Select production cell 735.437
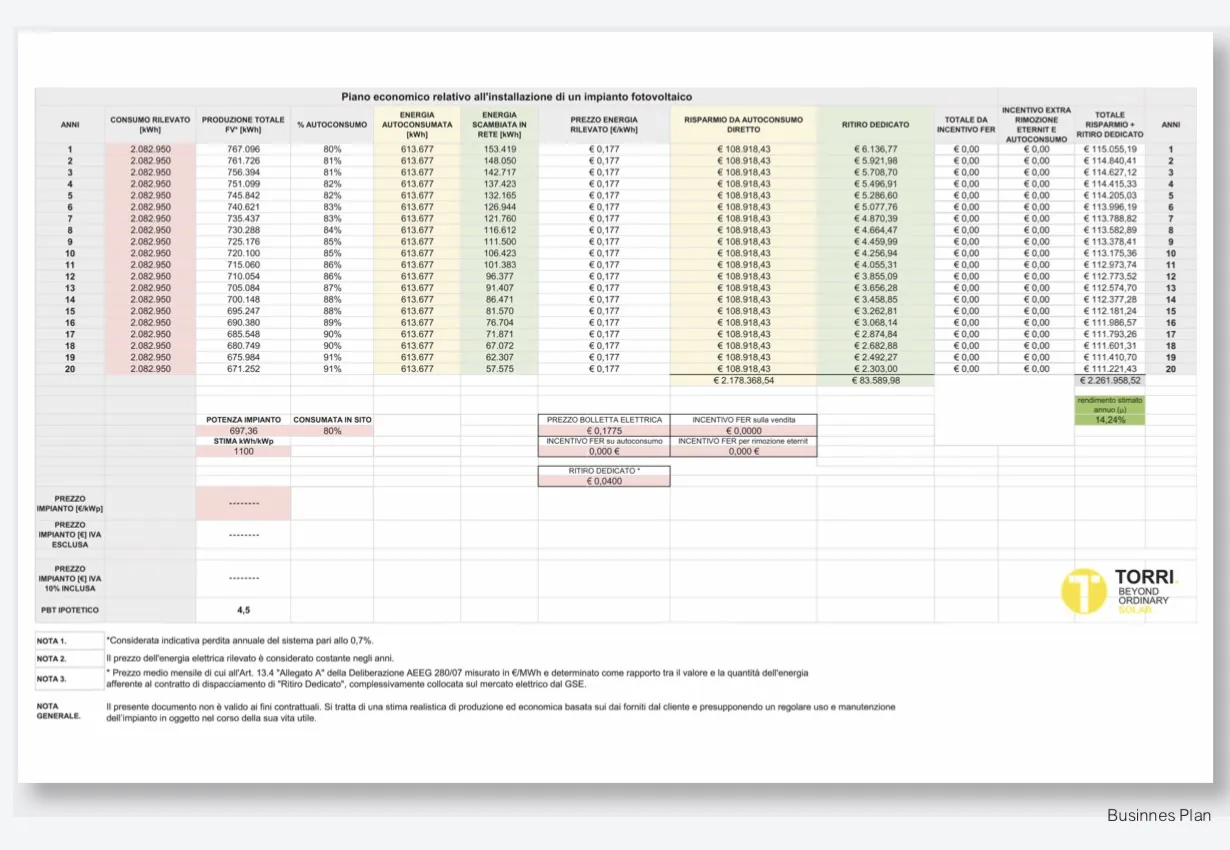 pyautogui.click(x=244, y=218)
